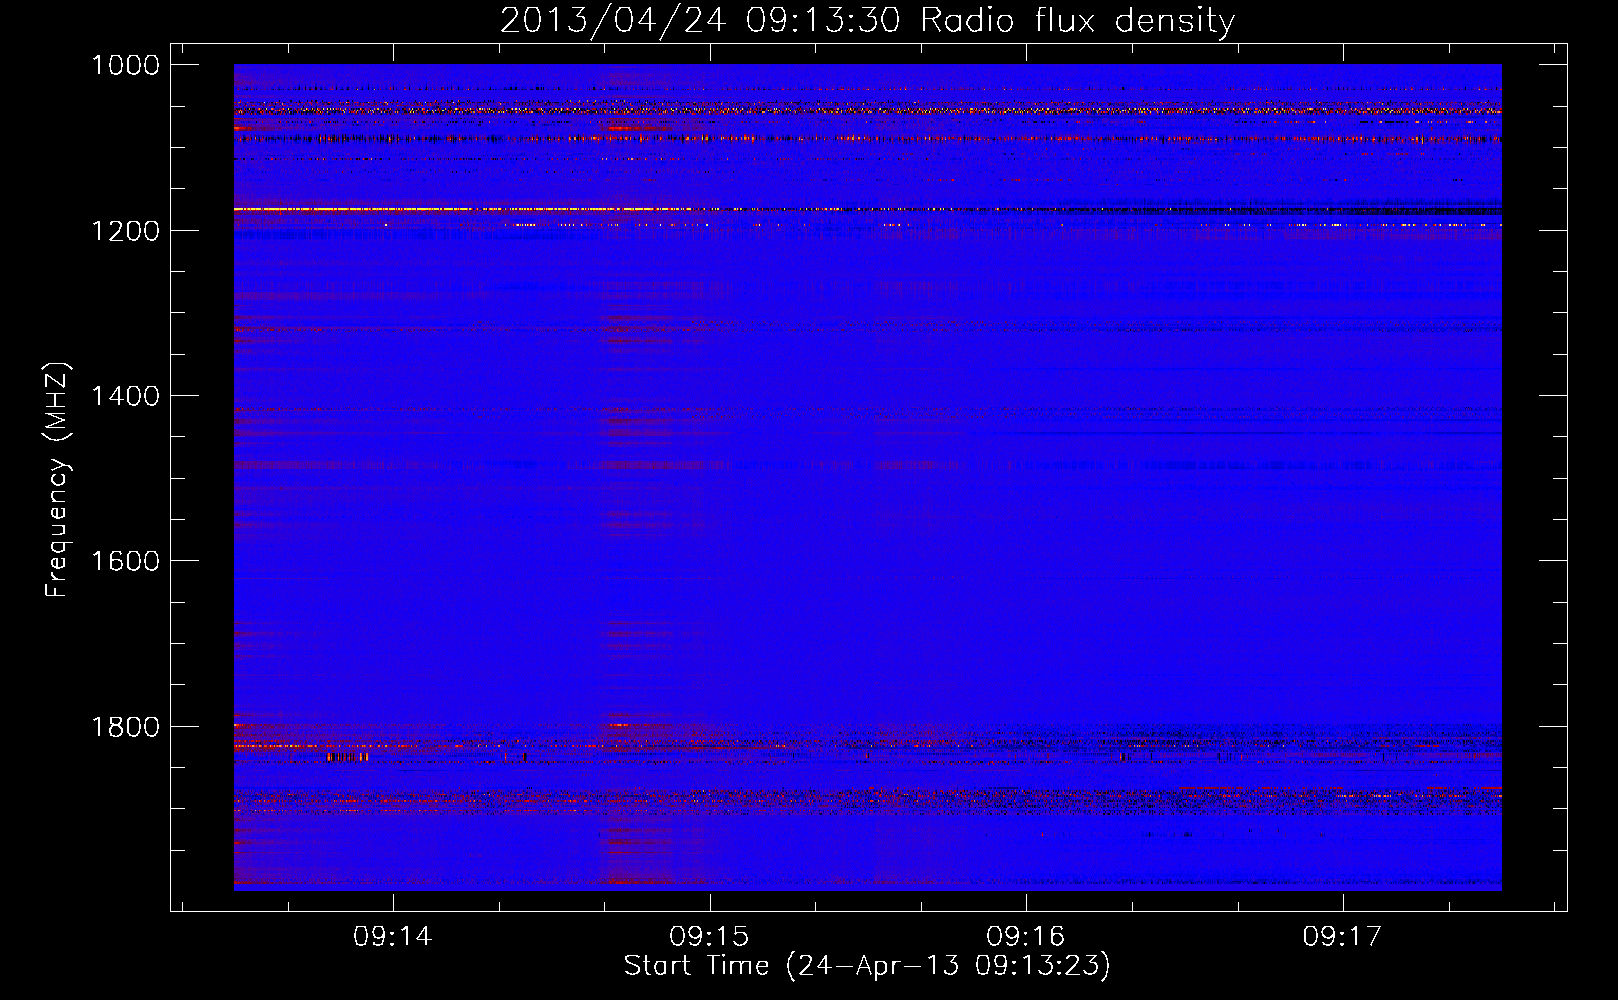This screenshot has width=1618, height=1000.
Task: Select the 1600 frequency axis label
Action: coord(125,561)
